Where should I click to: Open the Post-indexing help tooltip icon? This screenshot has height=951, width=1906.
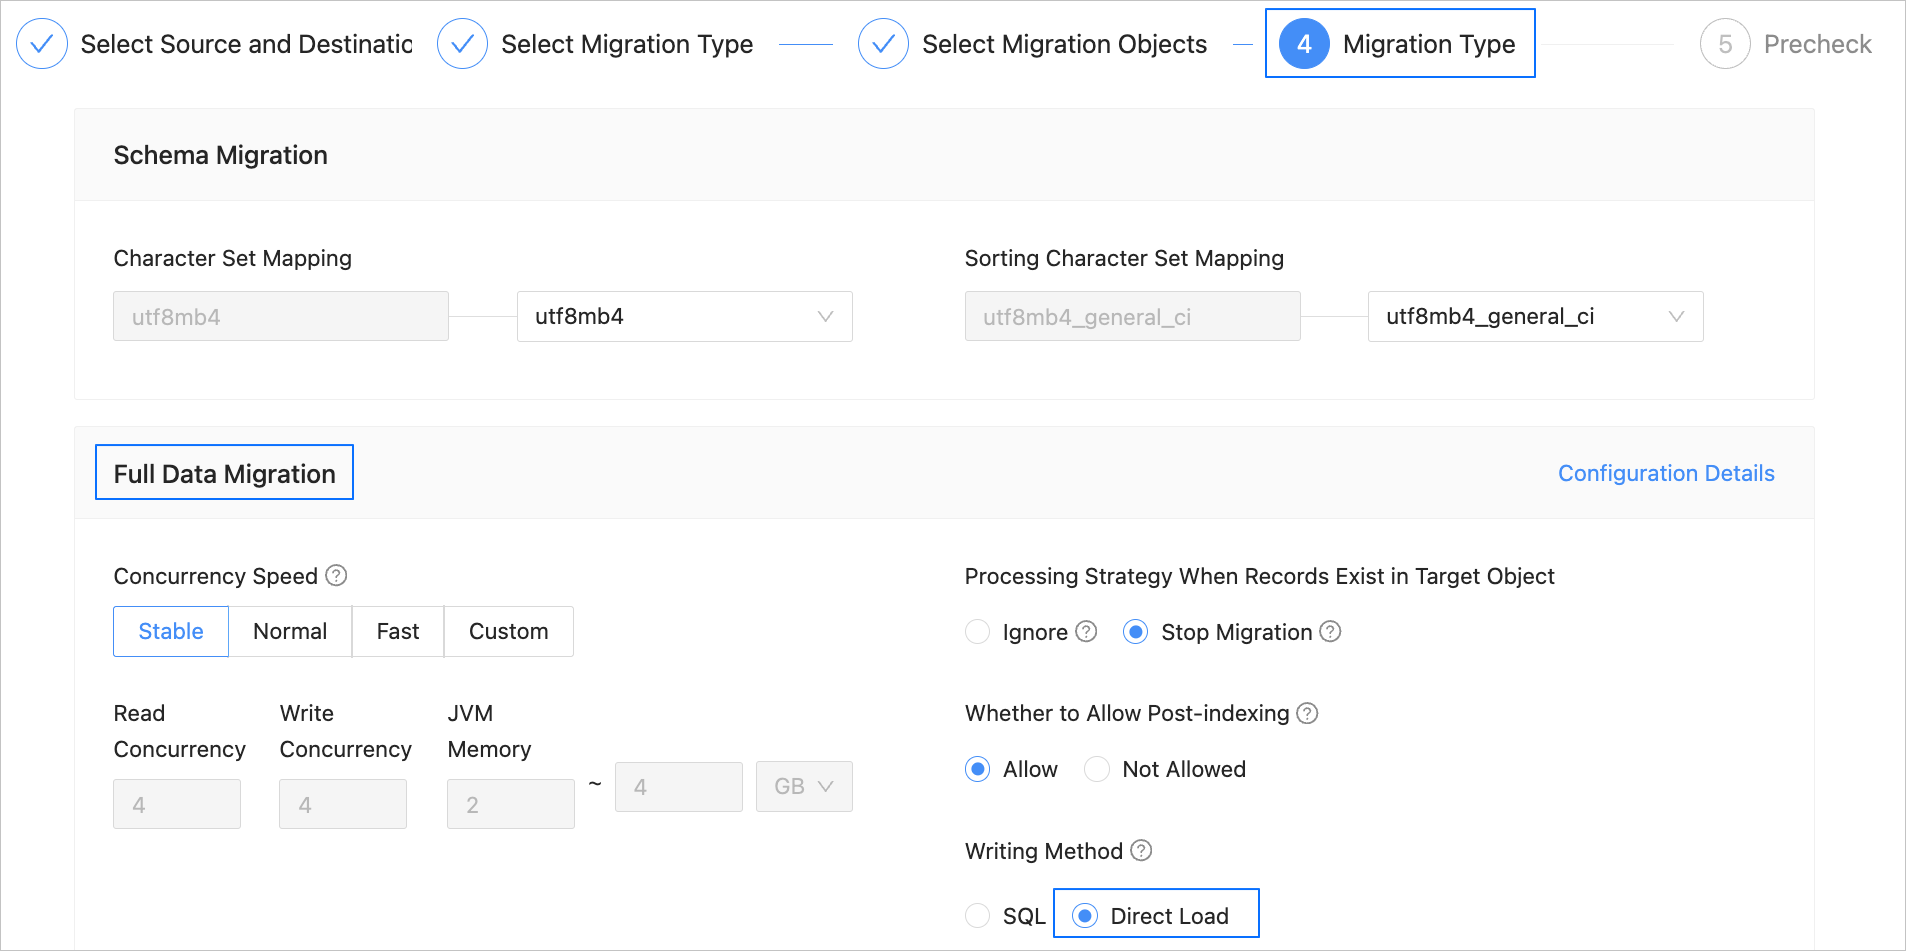[x=1307, y=713]
